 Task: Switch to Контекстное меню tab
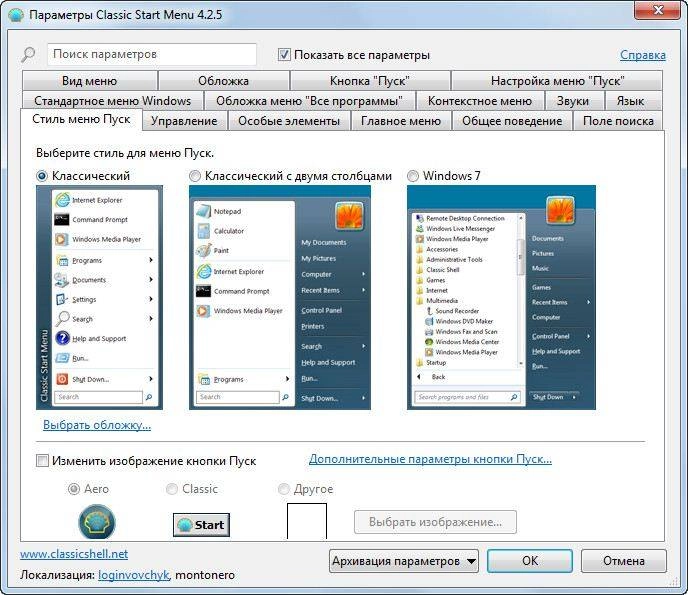click(x=480, y=101)
